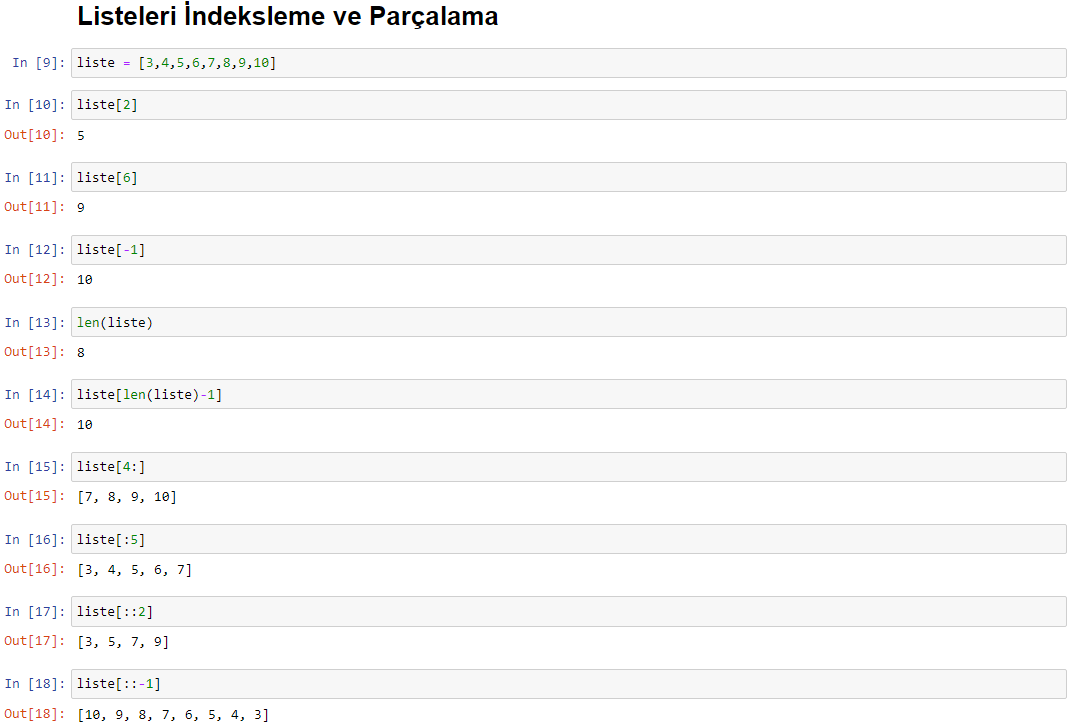1074x726 pixels.
Task: Click the Out[17] result [3, 5, 7, 9]
Action: point(123,642)
